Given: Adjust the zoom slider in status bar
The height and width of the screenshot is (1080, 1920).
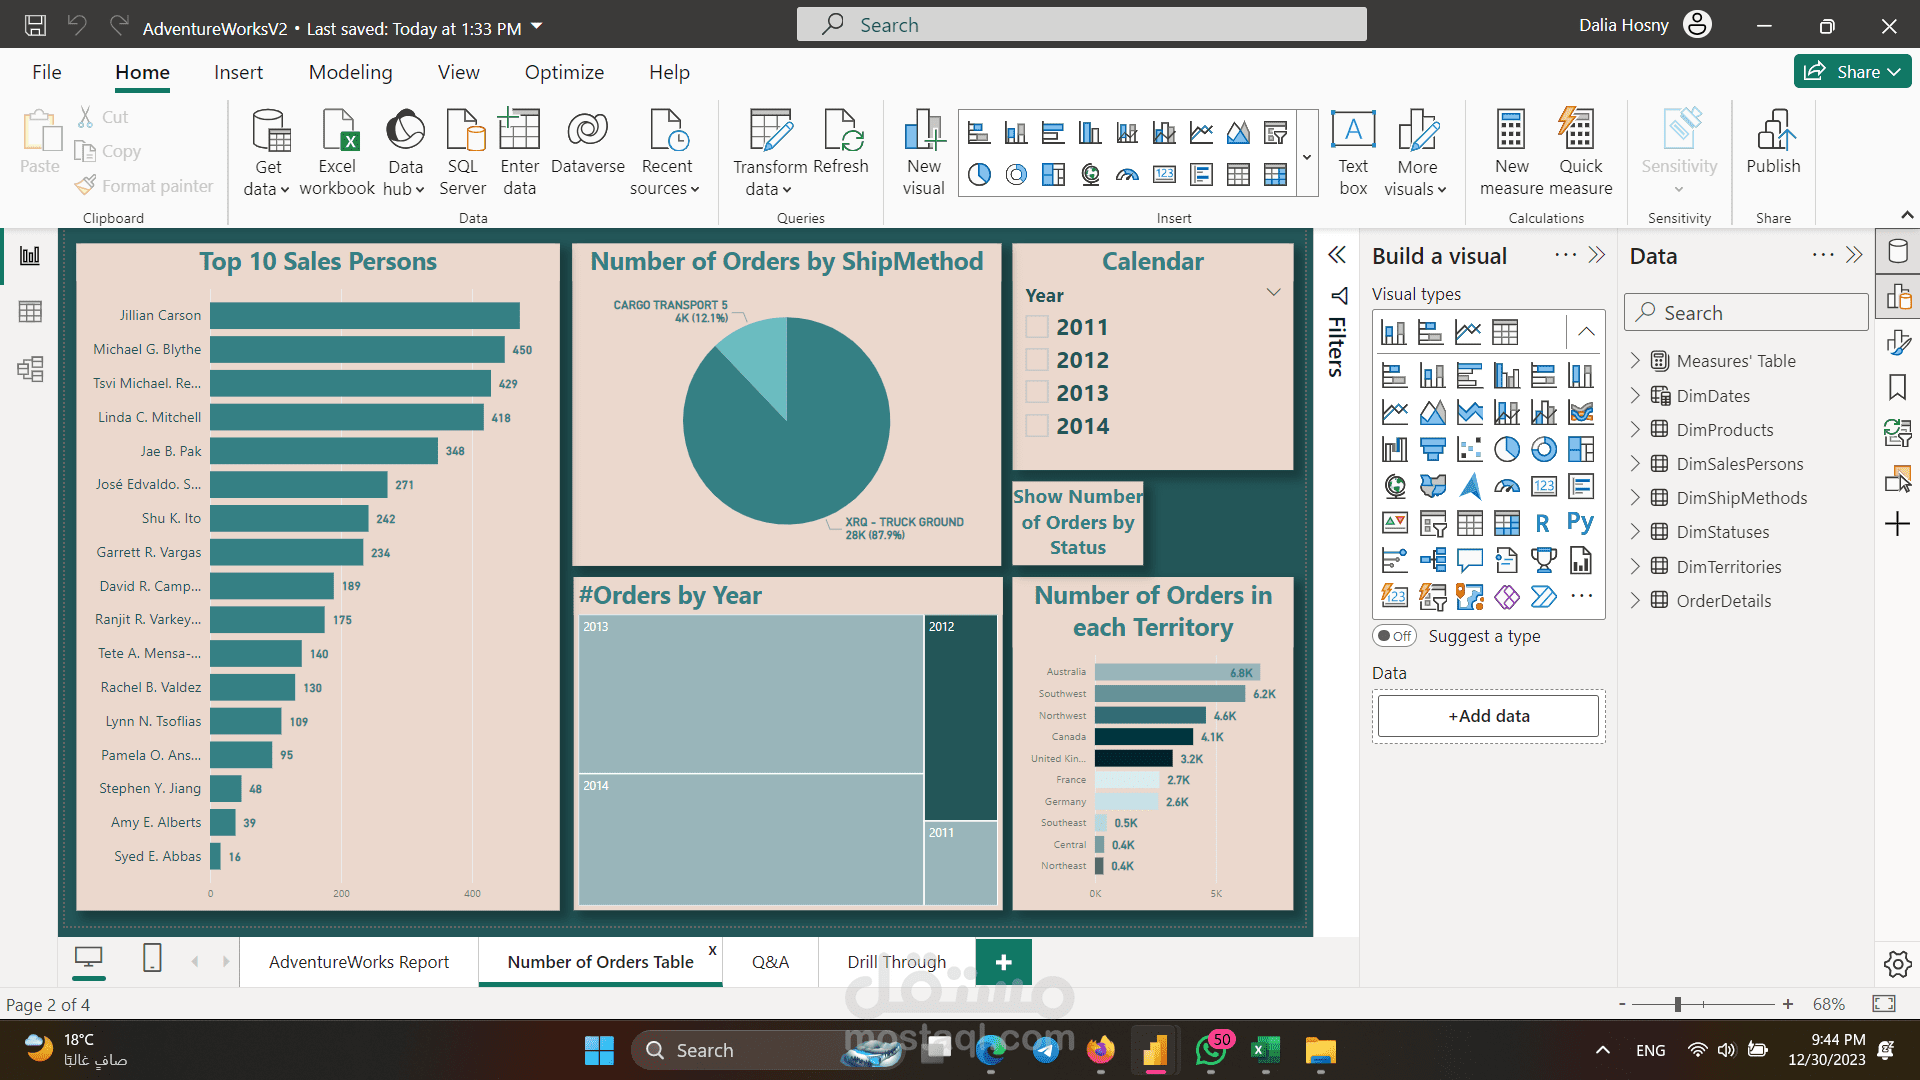Looking at the screenshot, I should coord(1678,1004).
